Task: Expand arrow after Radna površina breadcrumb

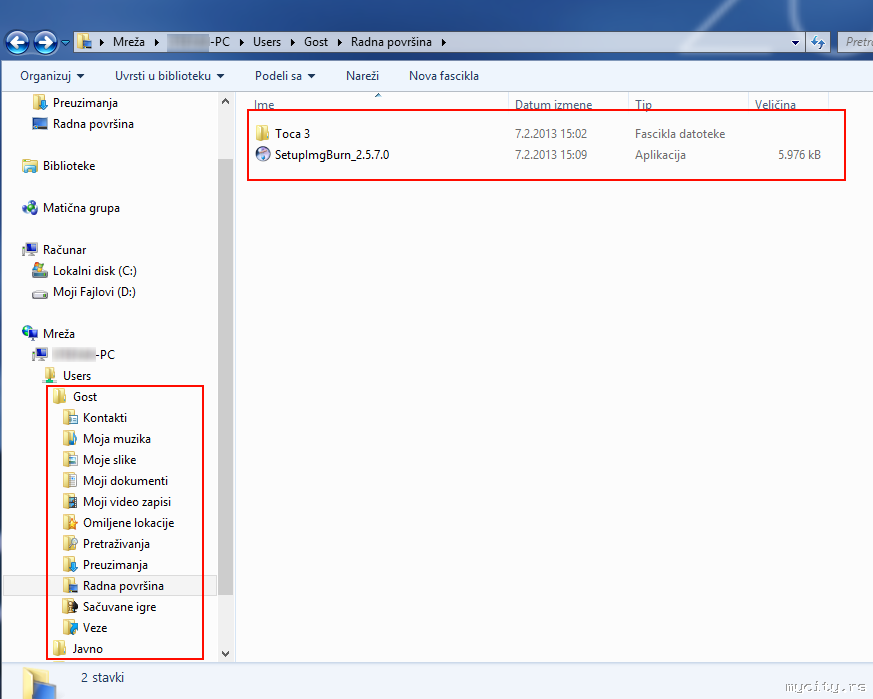Action: click(444, 42)
